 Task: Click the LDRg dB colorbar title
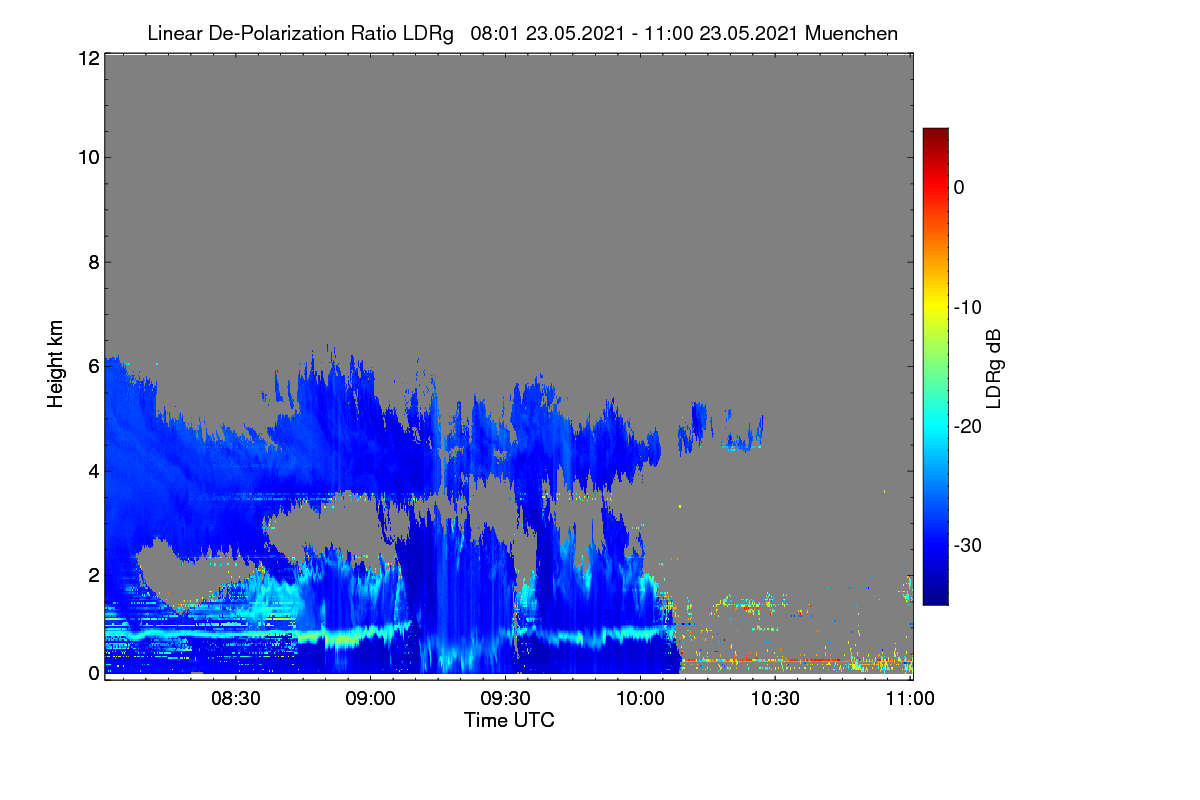click(x=994, y=367)
